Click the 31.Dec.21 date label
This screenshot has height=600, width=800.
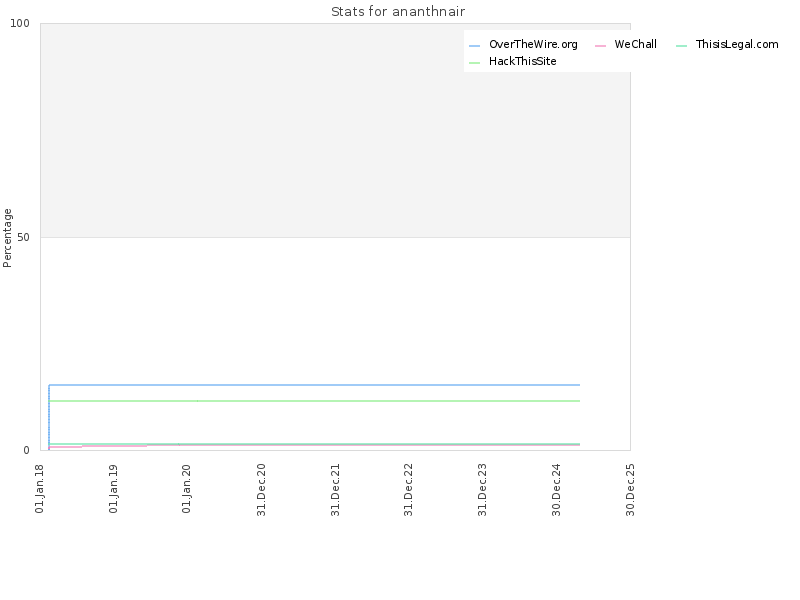click(x=335, y=490)
